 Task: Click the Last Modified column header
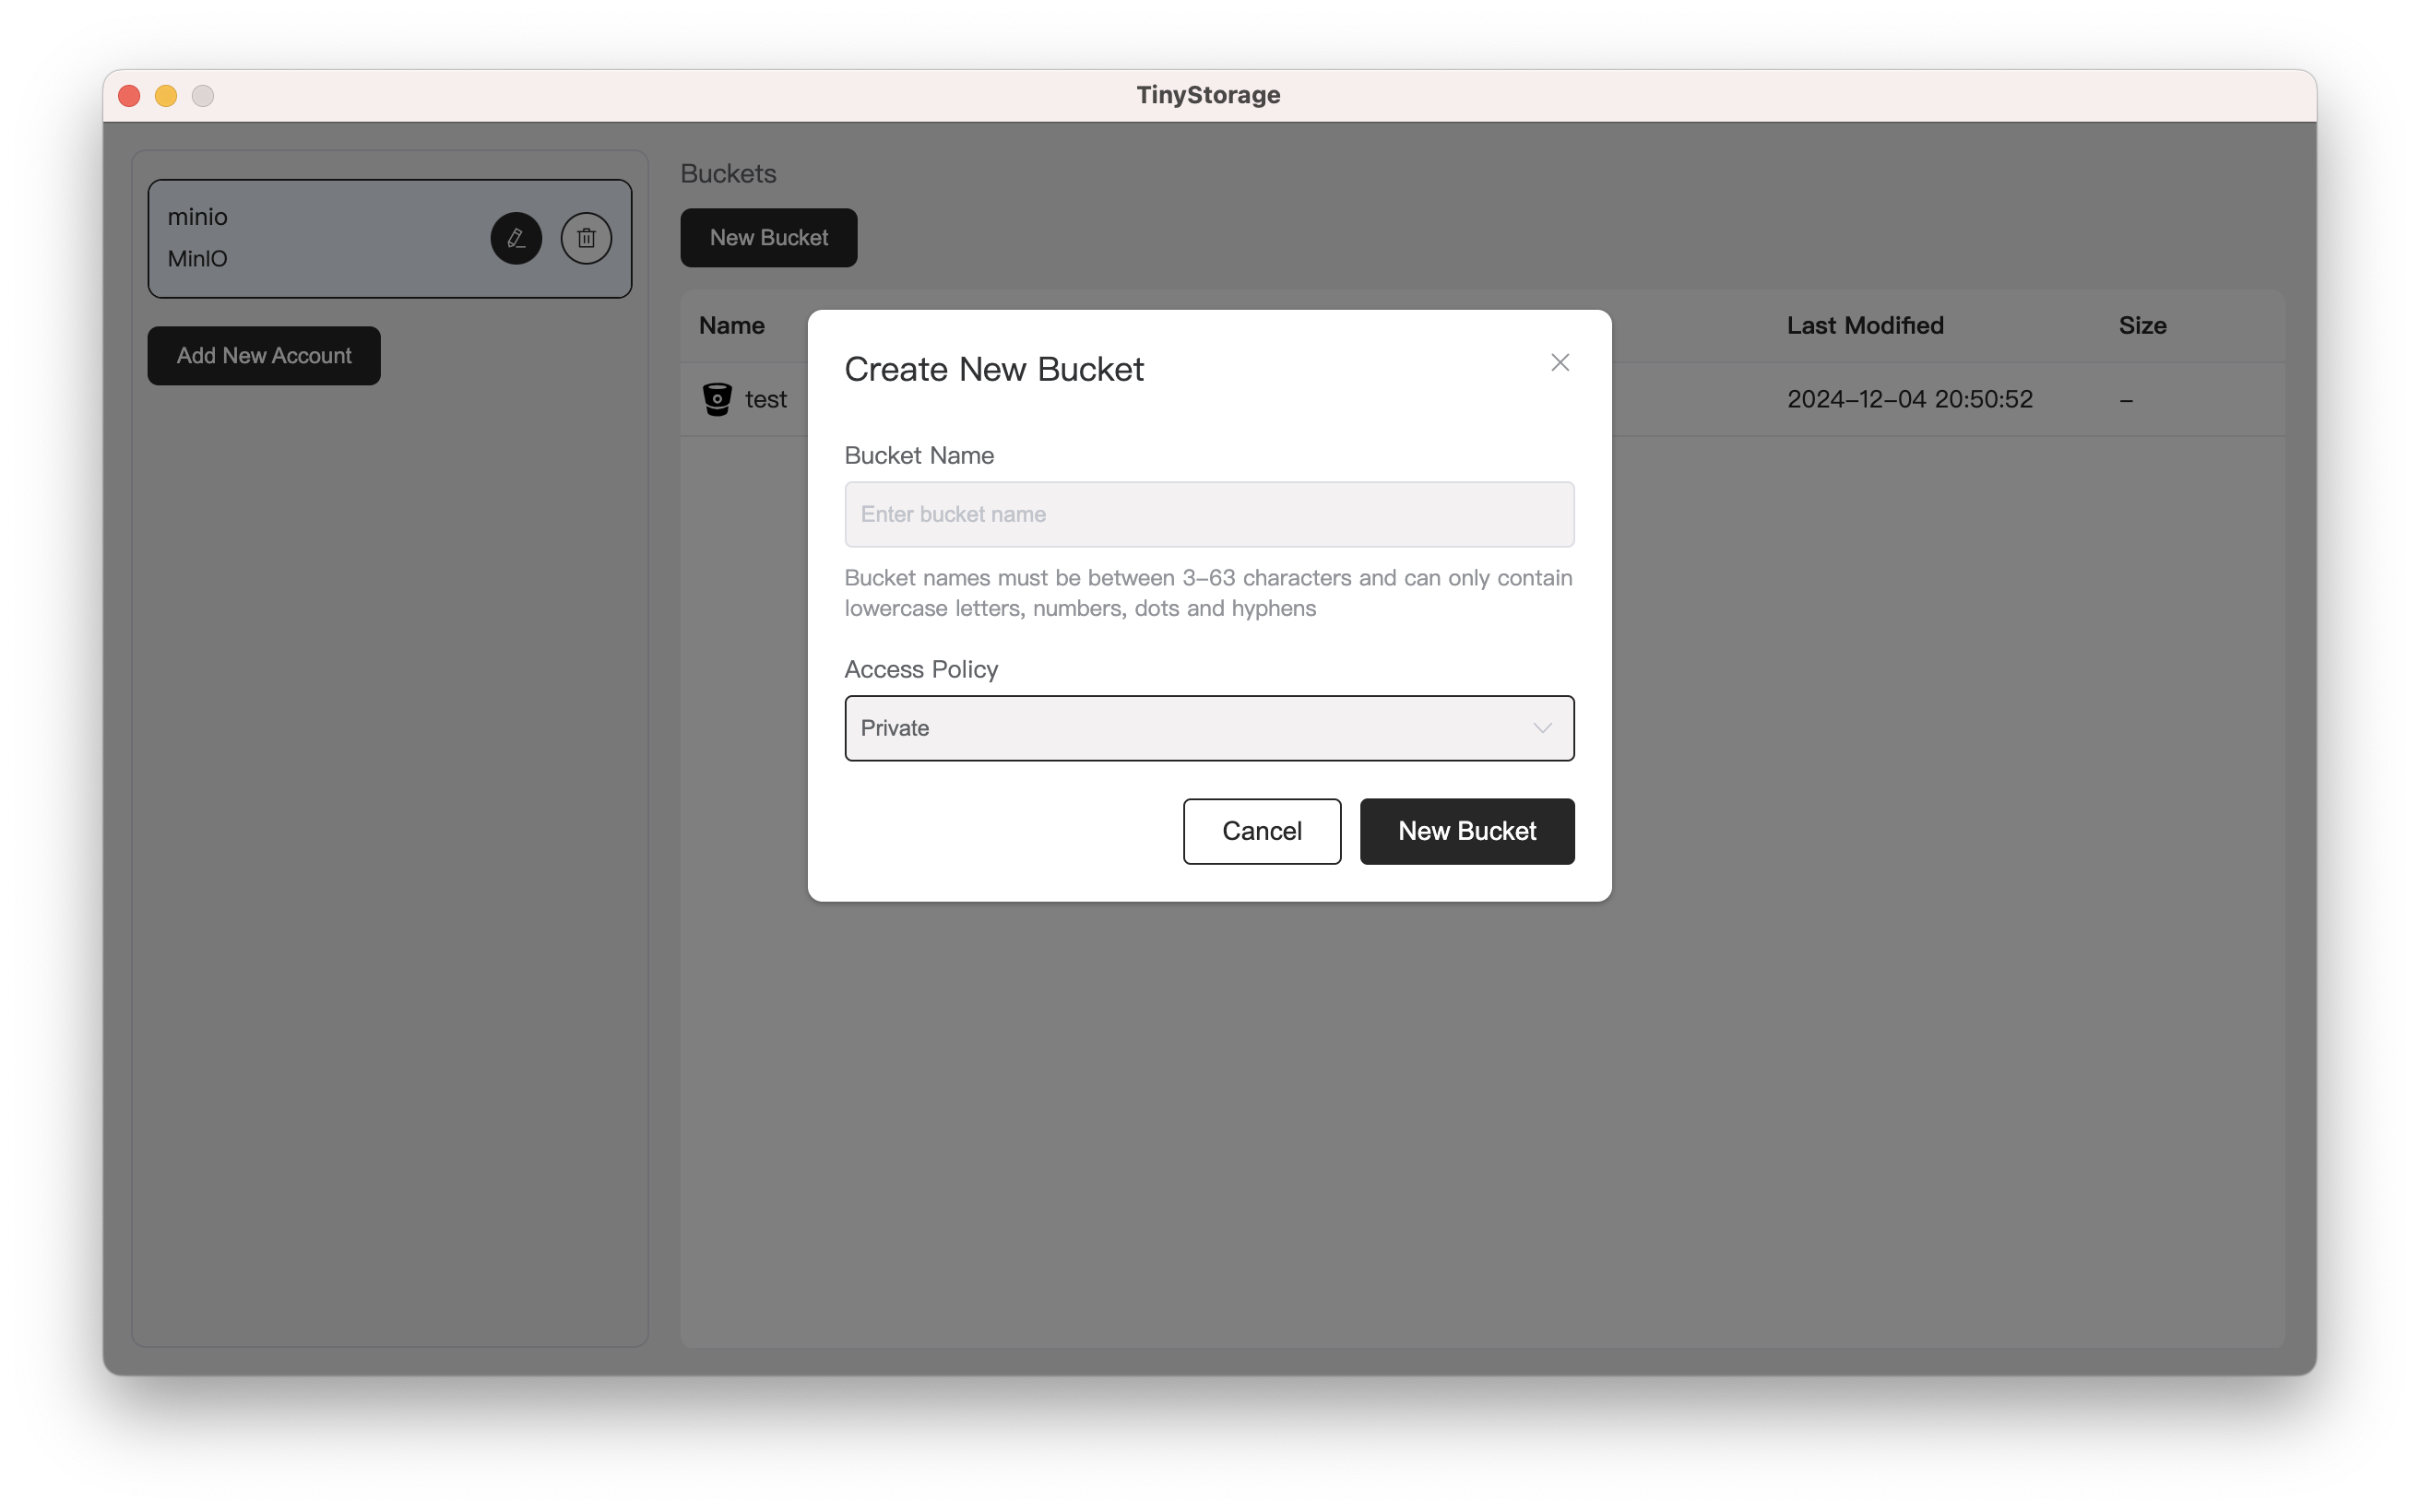[x=1864, y=326]
